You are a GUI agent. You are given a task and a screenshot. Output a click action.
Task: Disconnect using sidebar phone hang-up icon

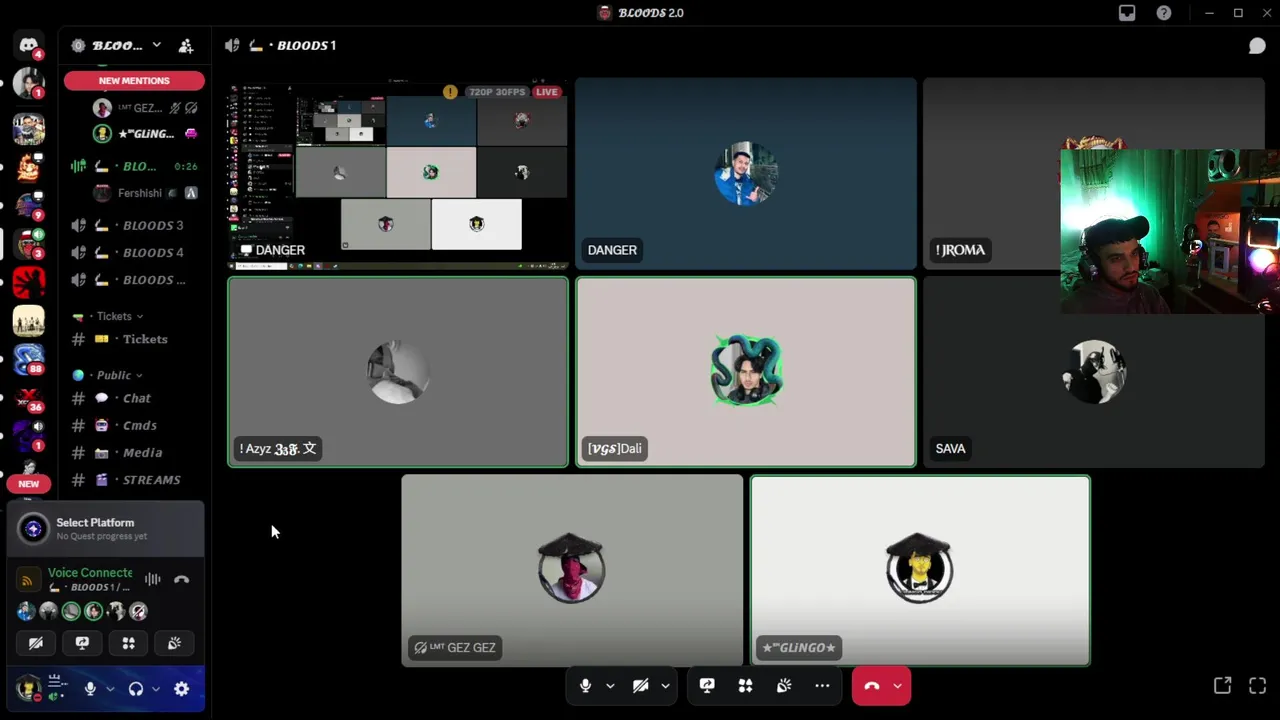pos(181,579)
